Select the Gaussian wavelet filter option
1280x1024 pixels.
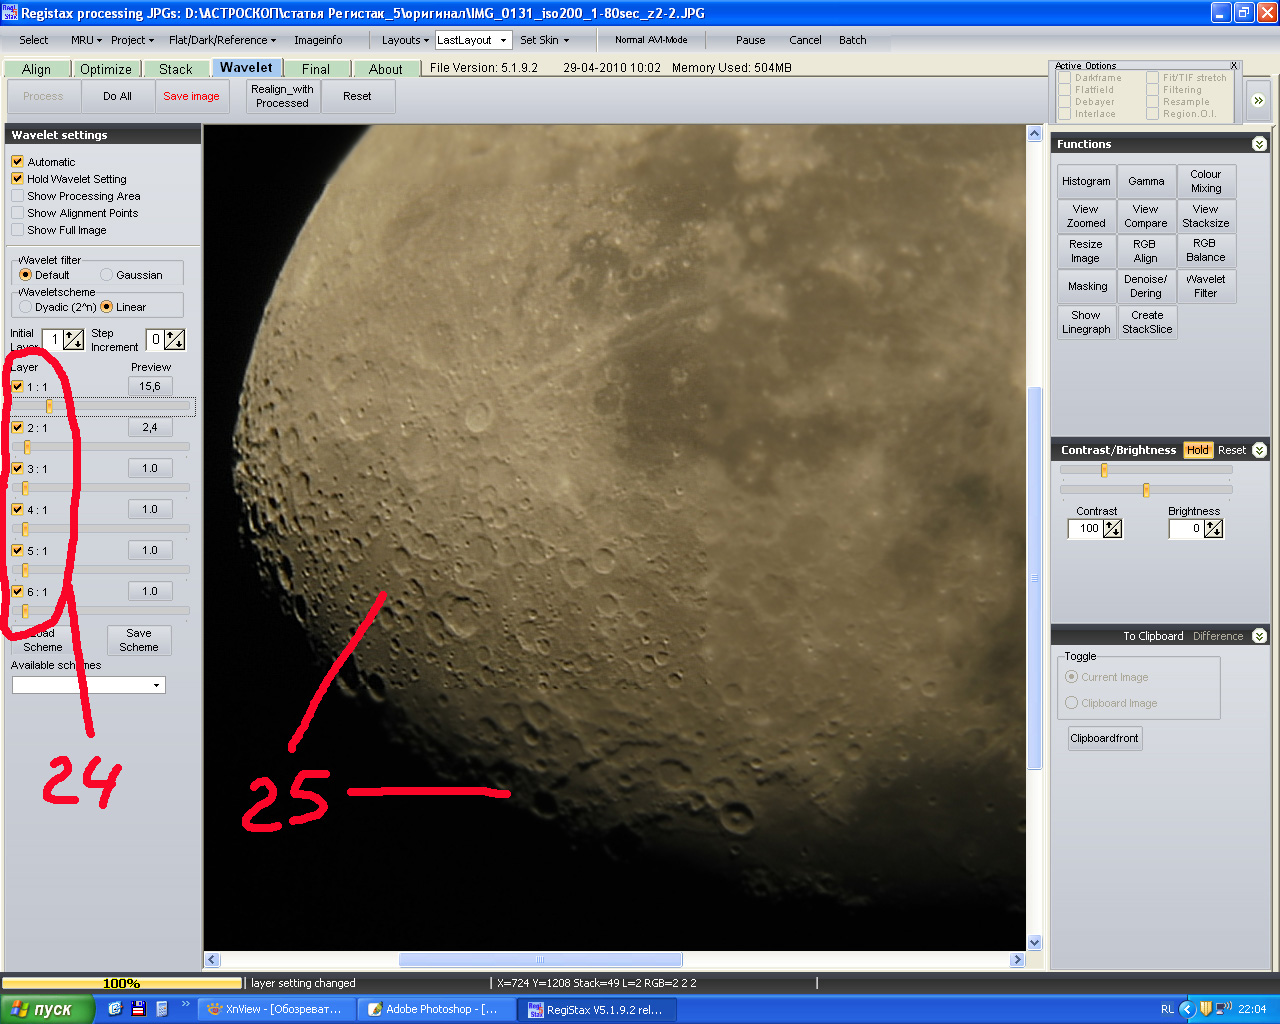coord(106,275)
